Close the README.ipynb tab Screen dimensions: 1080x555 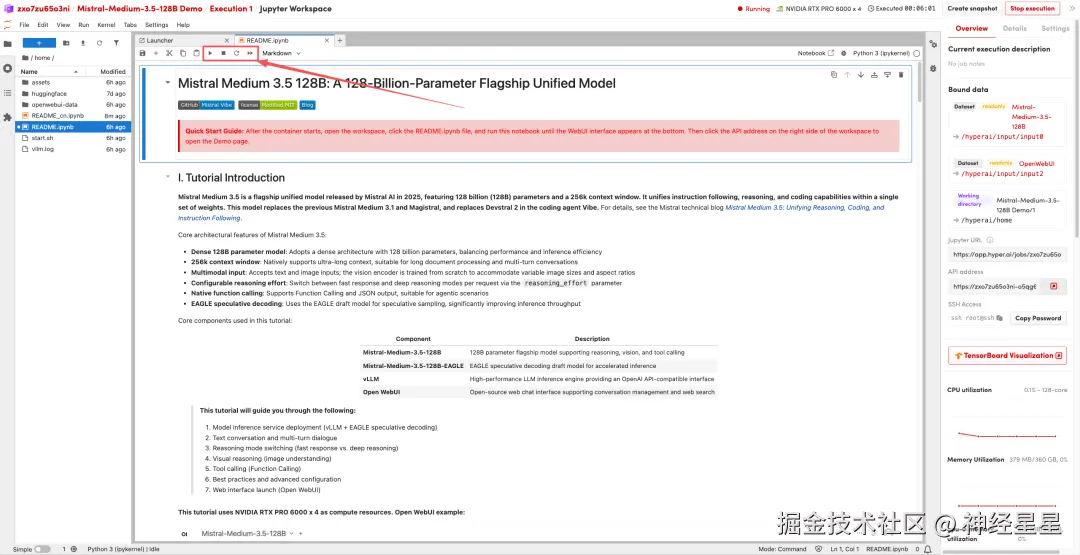tap(327, 41)
